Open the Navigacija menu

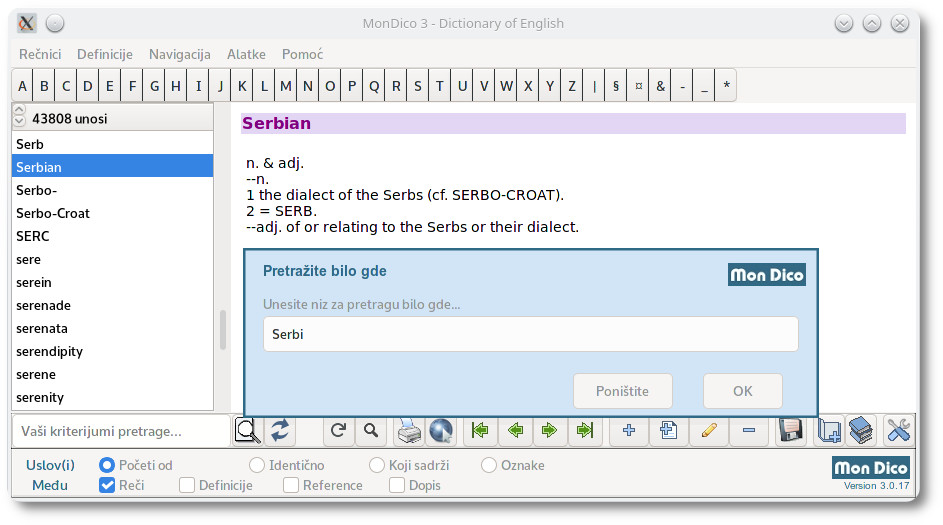180,54
